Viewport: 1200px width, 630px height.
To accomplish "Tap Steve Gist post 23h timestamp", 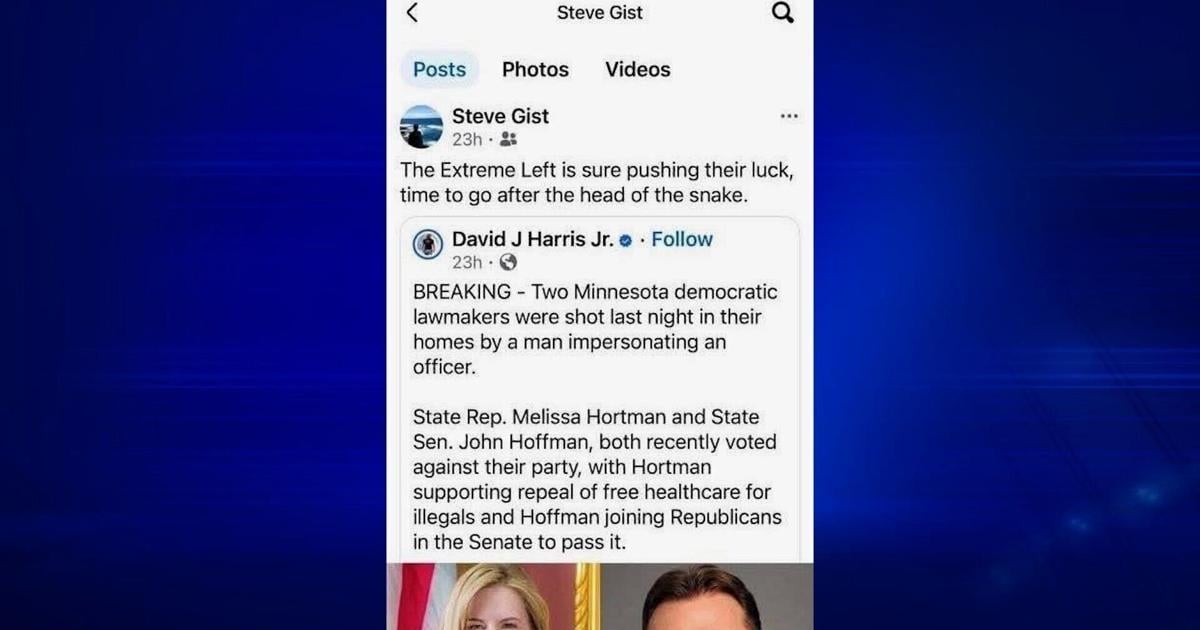I will point(467,140).
